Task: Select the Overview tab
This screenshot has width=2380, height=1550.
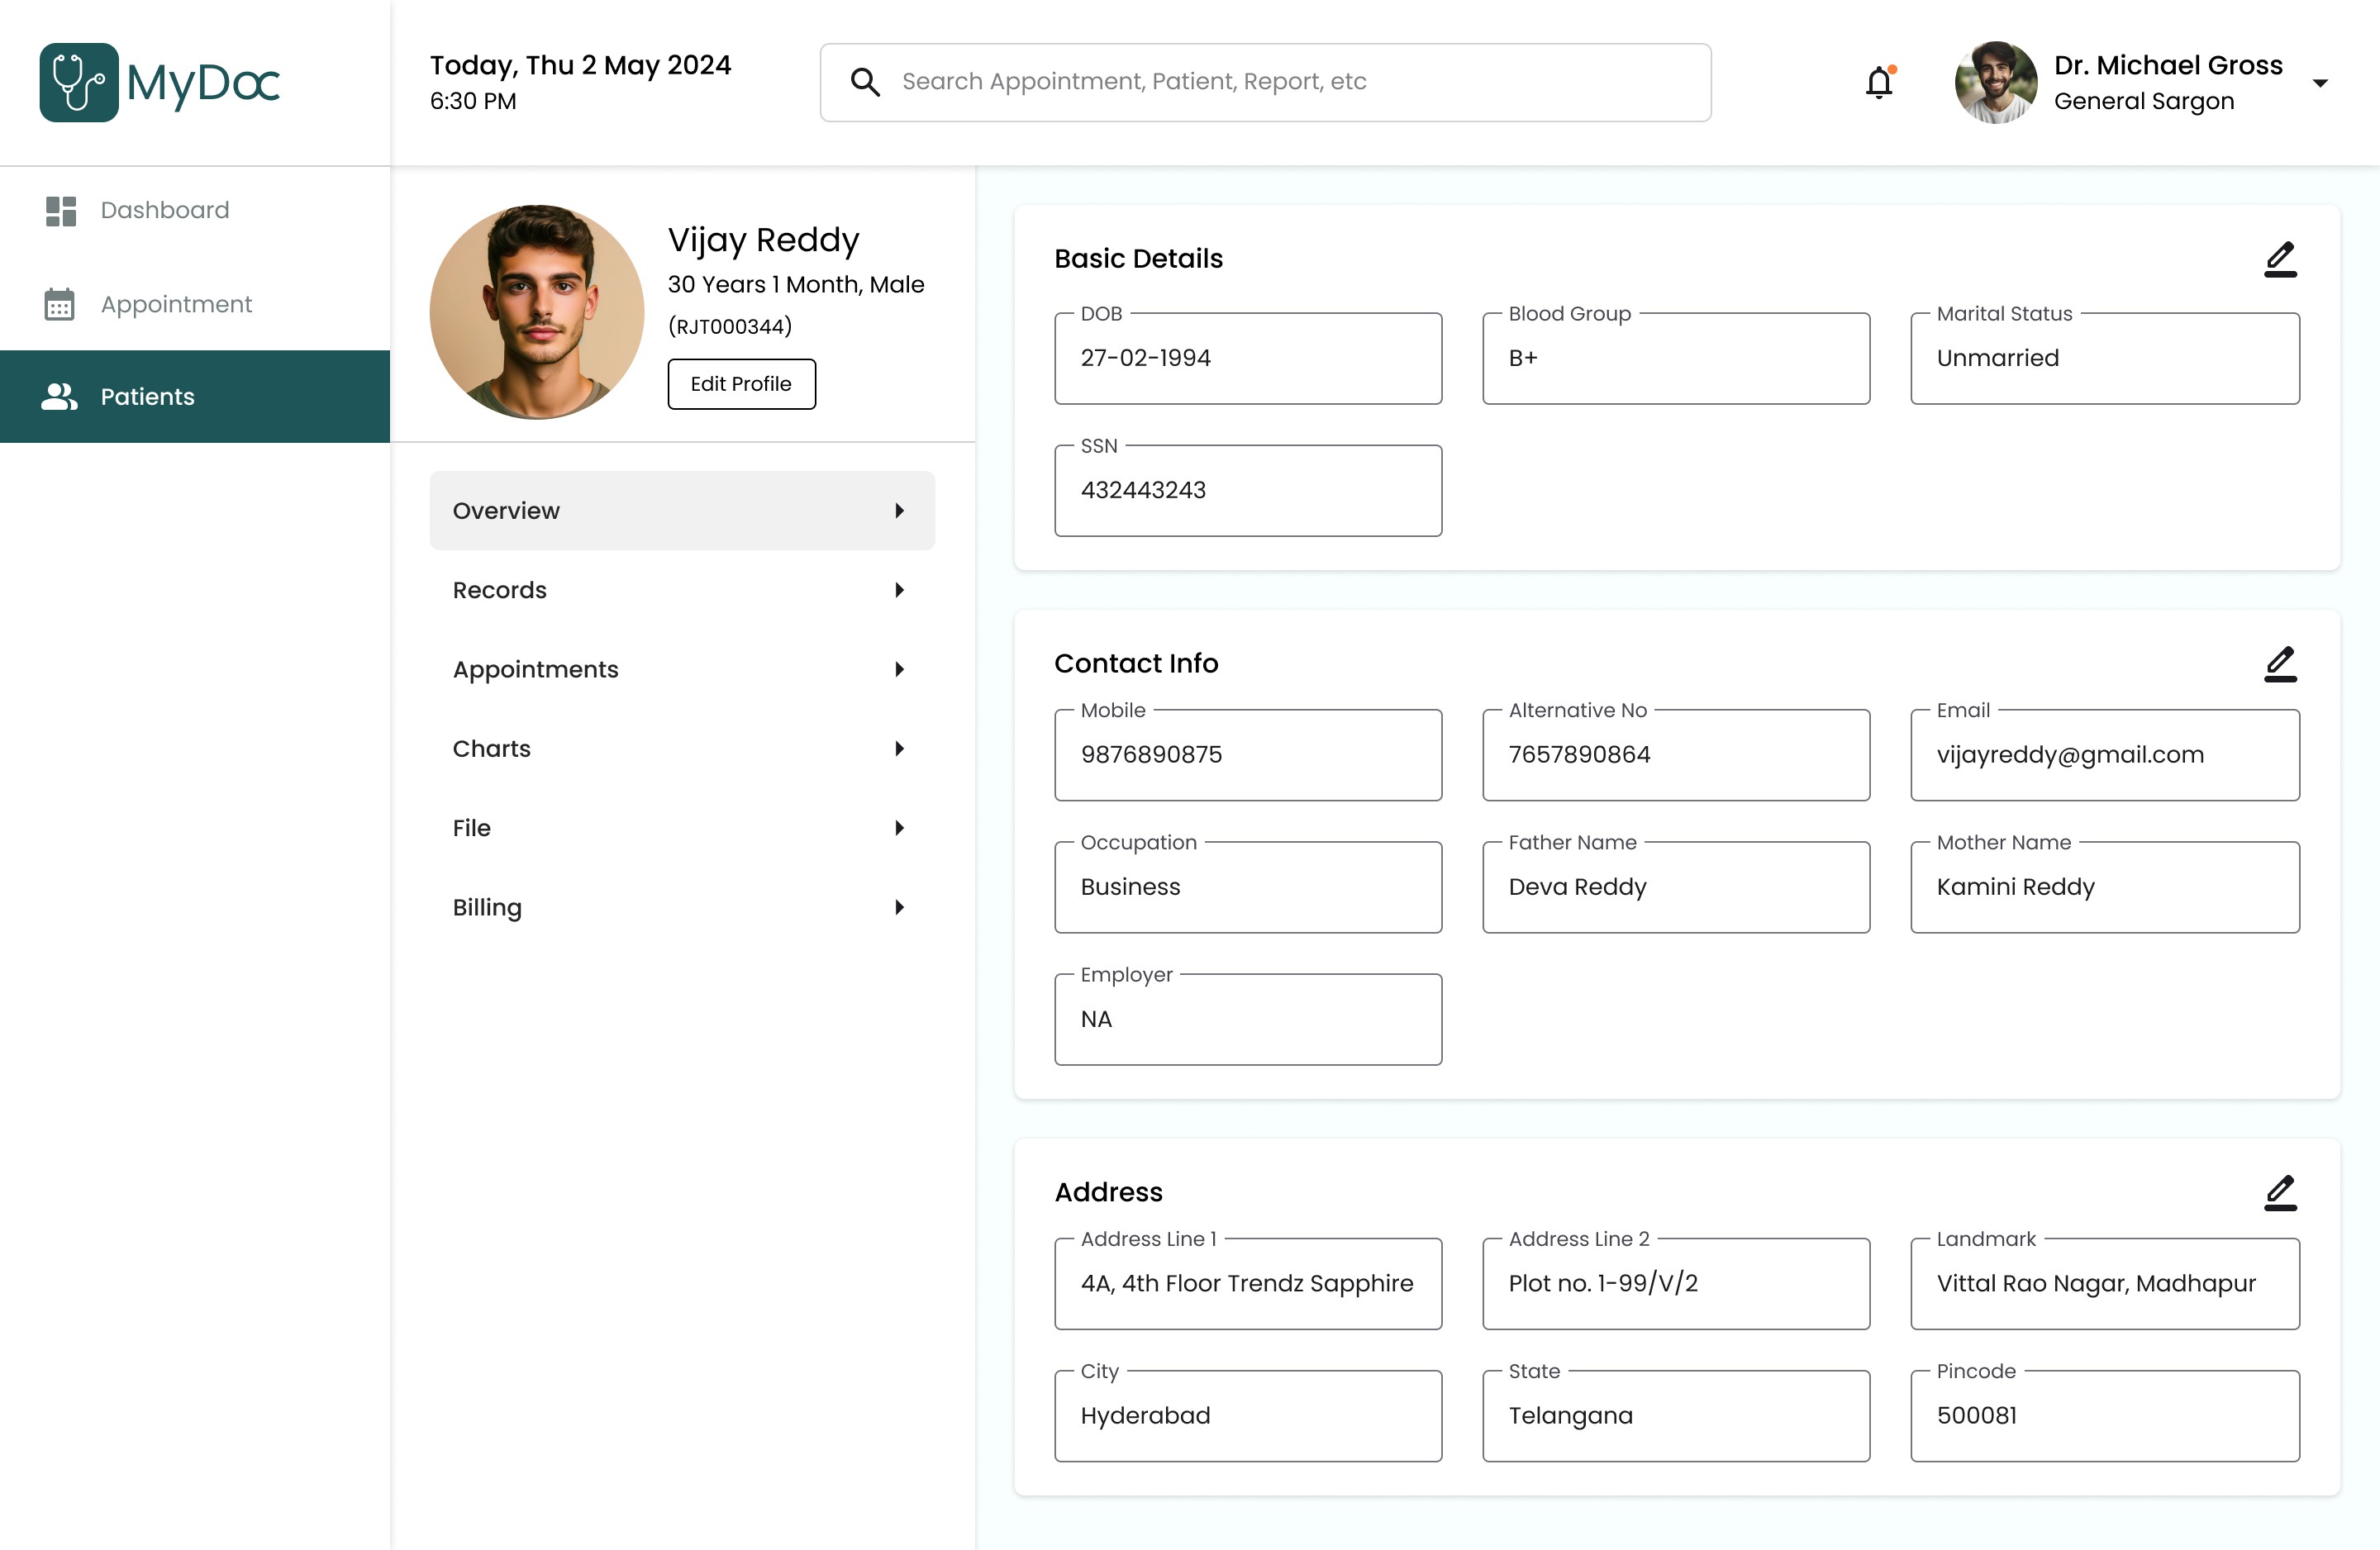Action: click(x=681, y=511)
